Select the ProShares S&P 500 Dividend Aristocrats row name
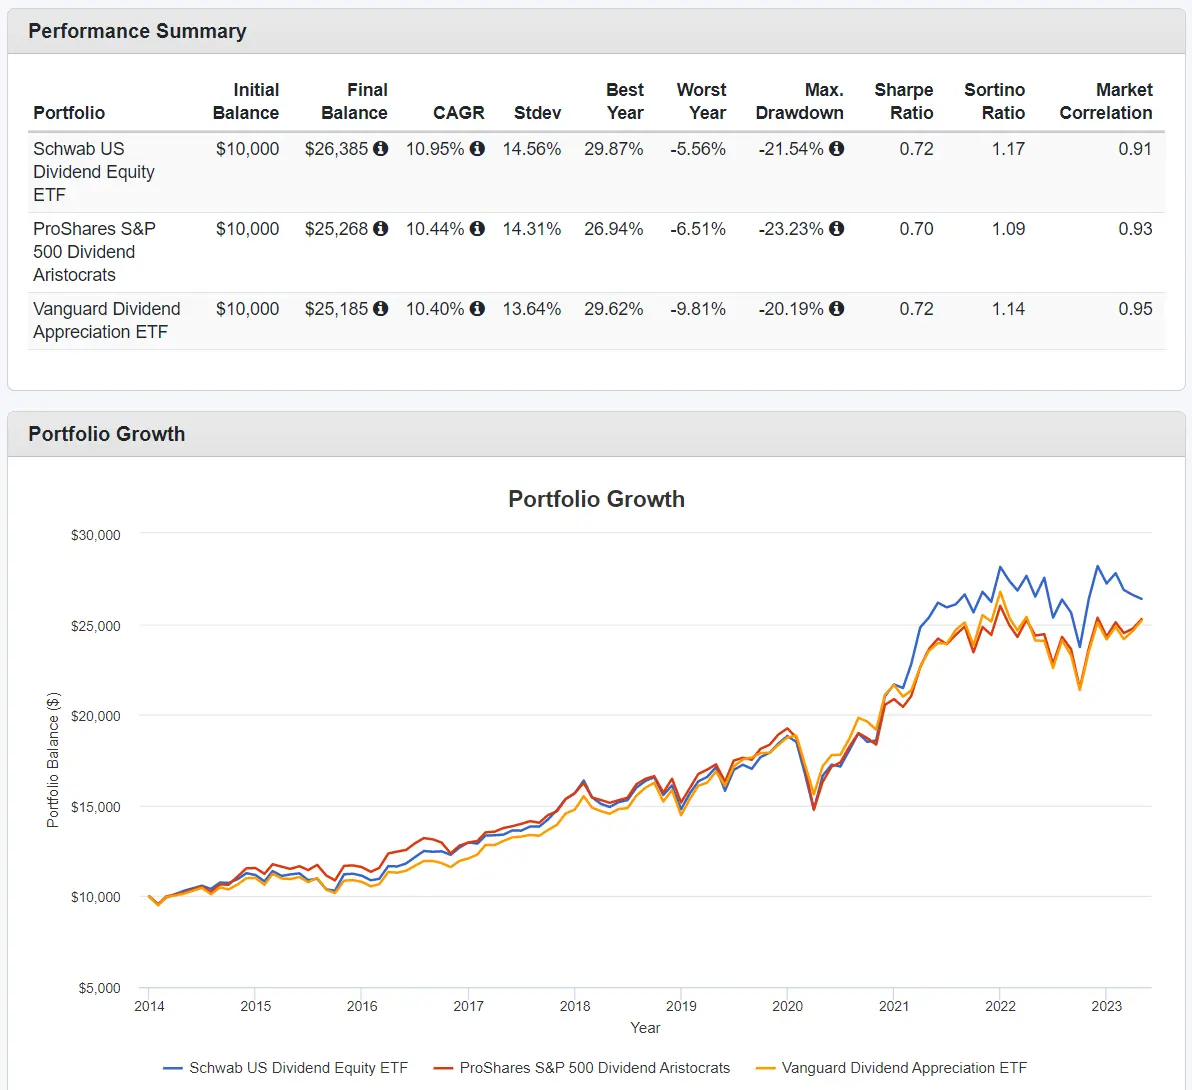The height and width of the screenshot is (1090, 1192). [94, 252]
